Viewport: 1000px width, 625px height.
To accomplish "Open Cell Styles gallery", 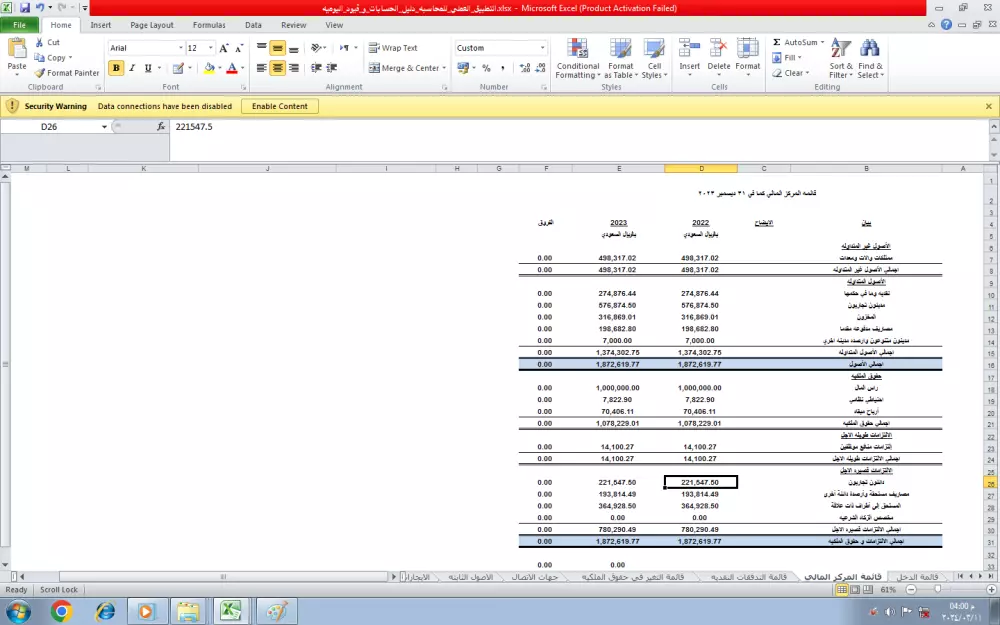I will click(654, 58).
